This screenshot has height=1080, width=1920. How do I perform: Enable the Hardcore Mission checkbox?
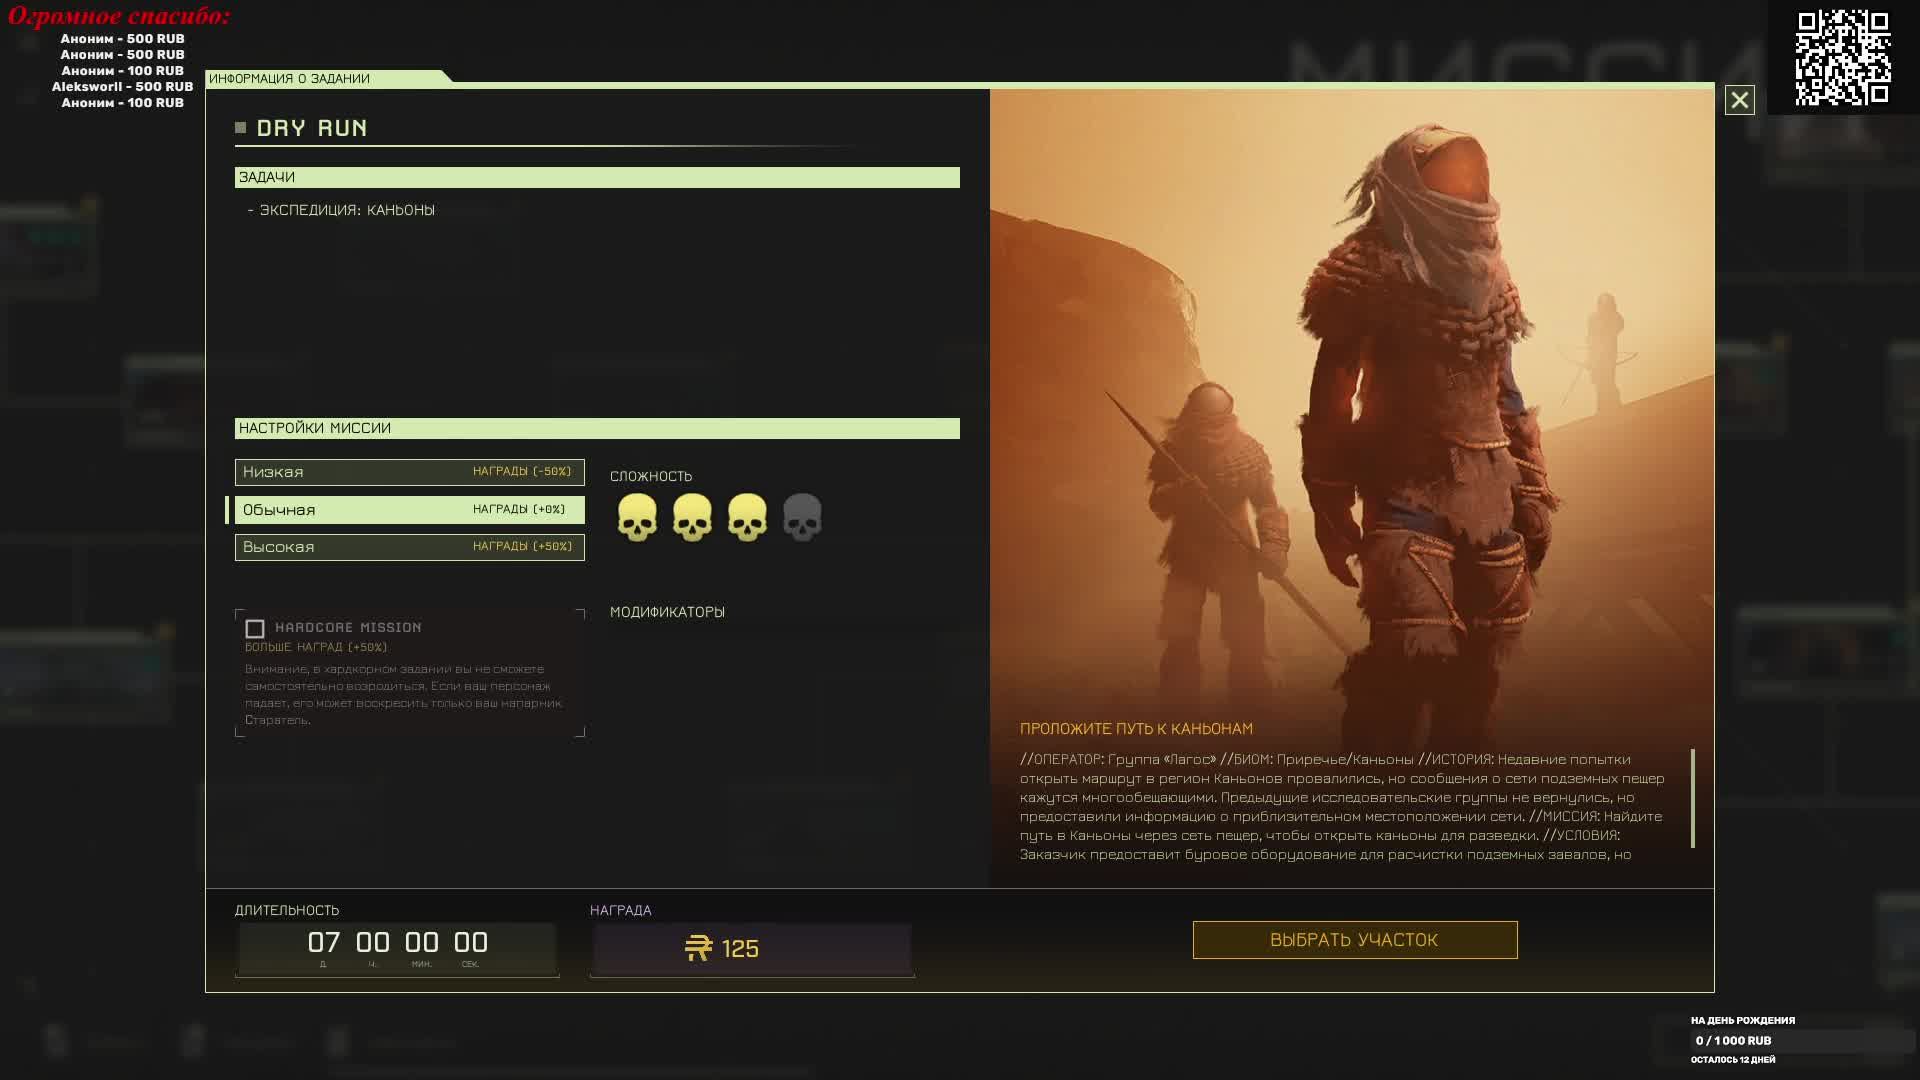255,629
